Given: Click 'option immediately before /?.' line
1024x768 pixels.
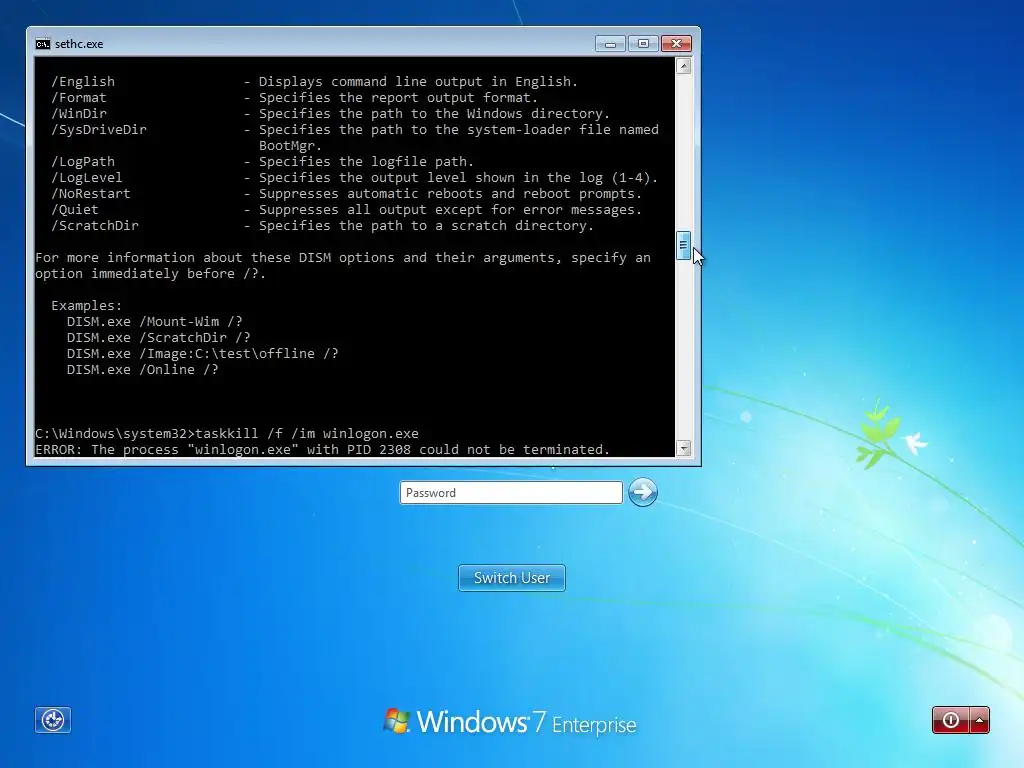Looking at the screenshot, I should click(151, 274).
